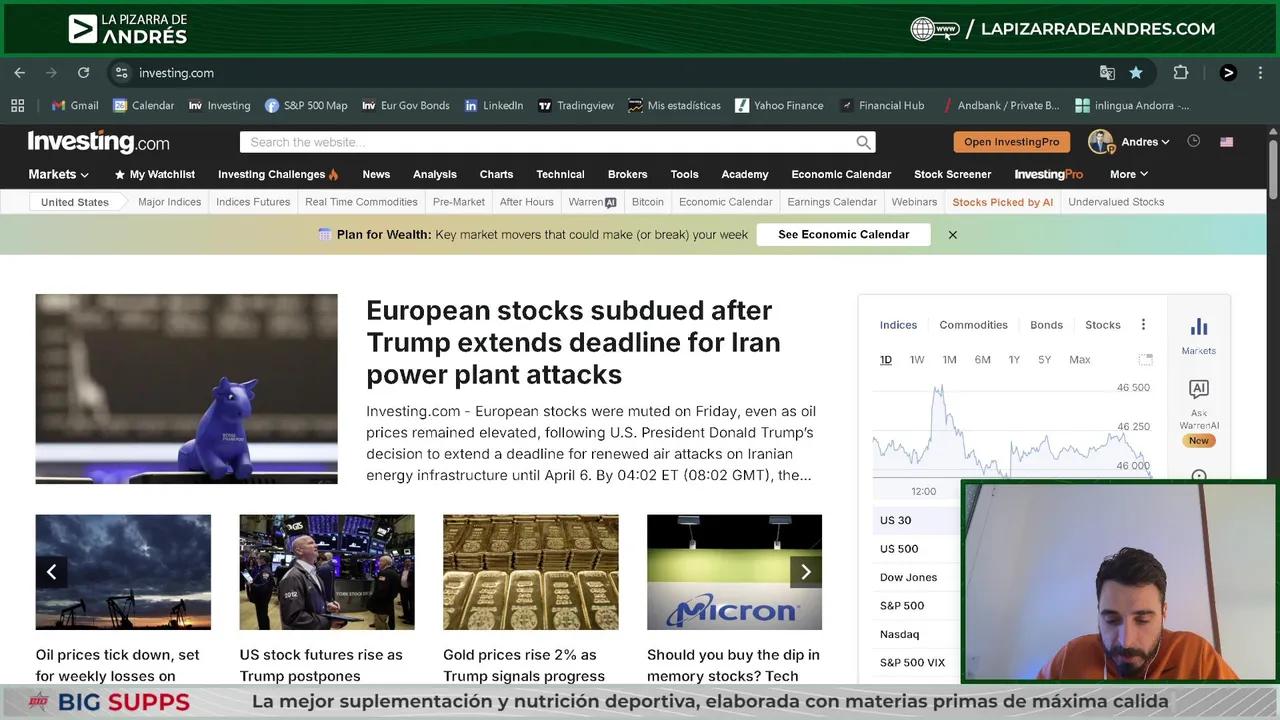The image size is (1280, 720).
Task: Switch to the Commodities tab
Action: 973,325
